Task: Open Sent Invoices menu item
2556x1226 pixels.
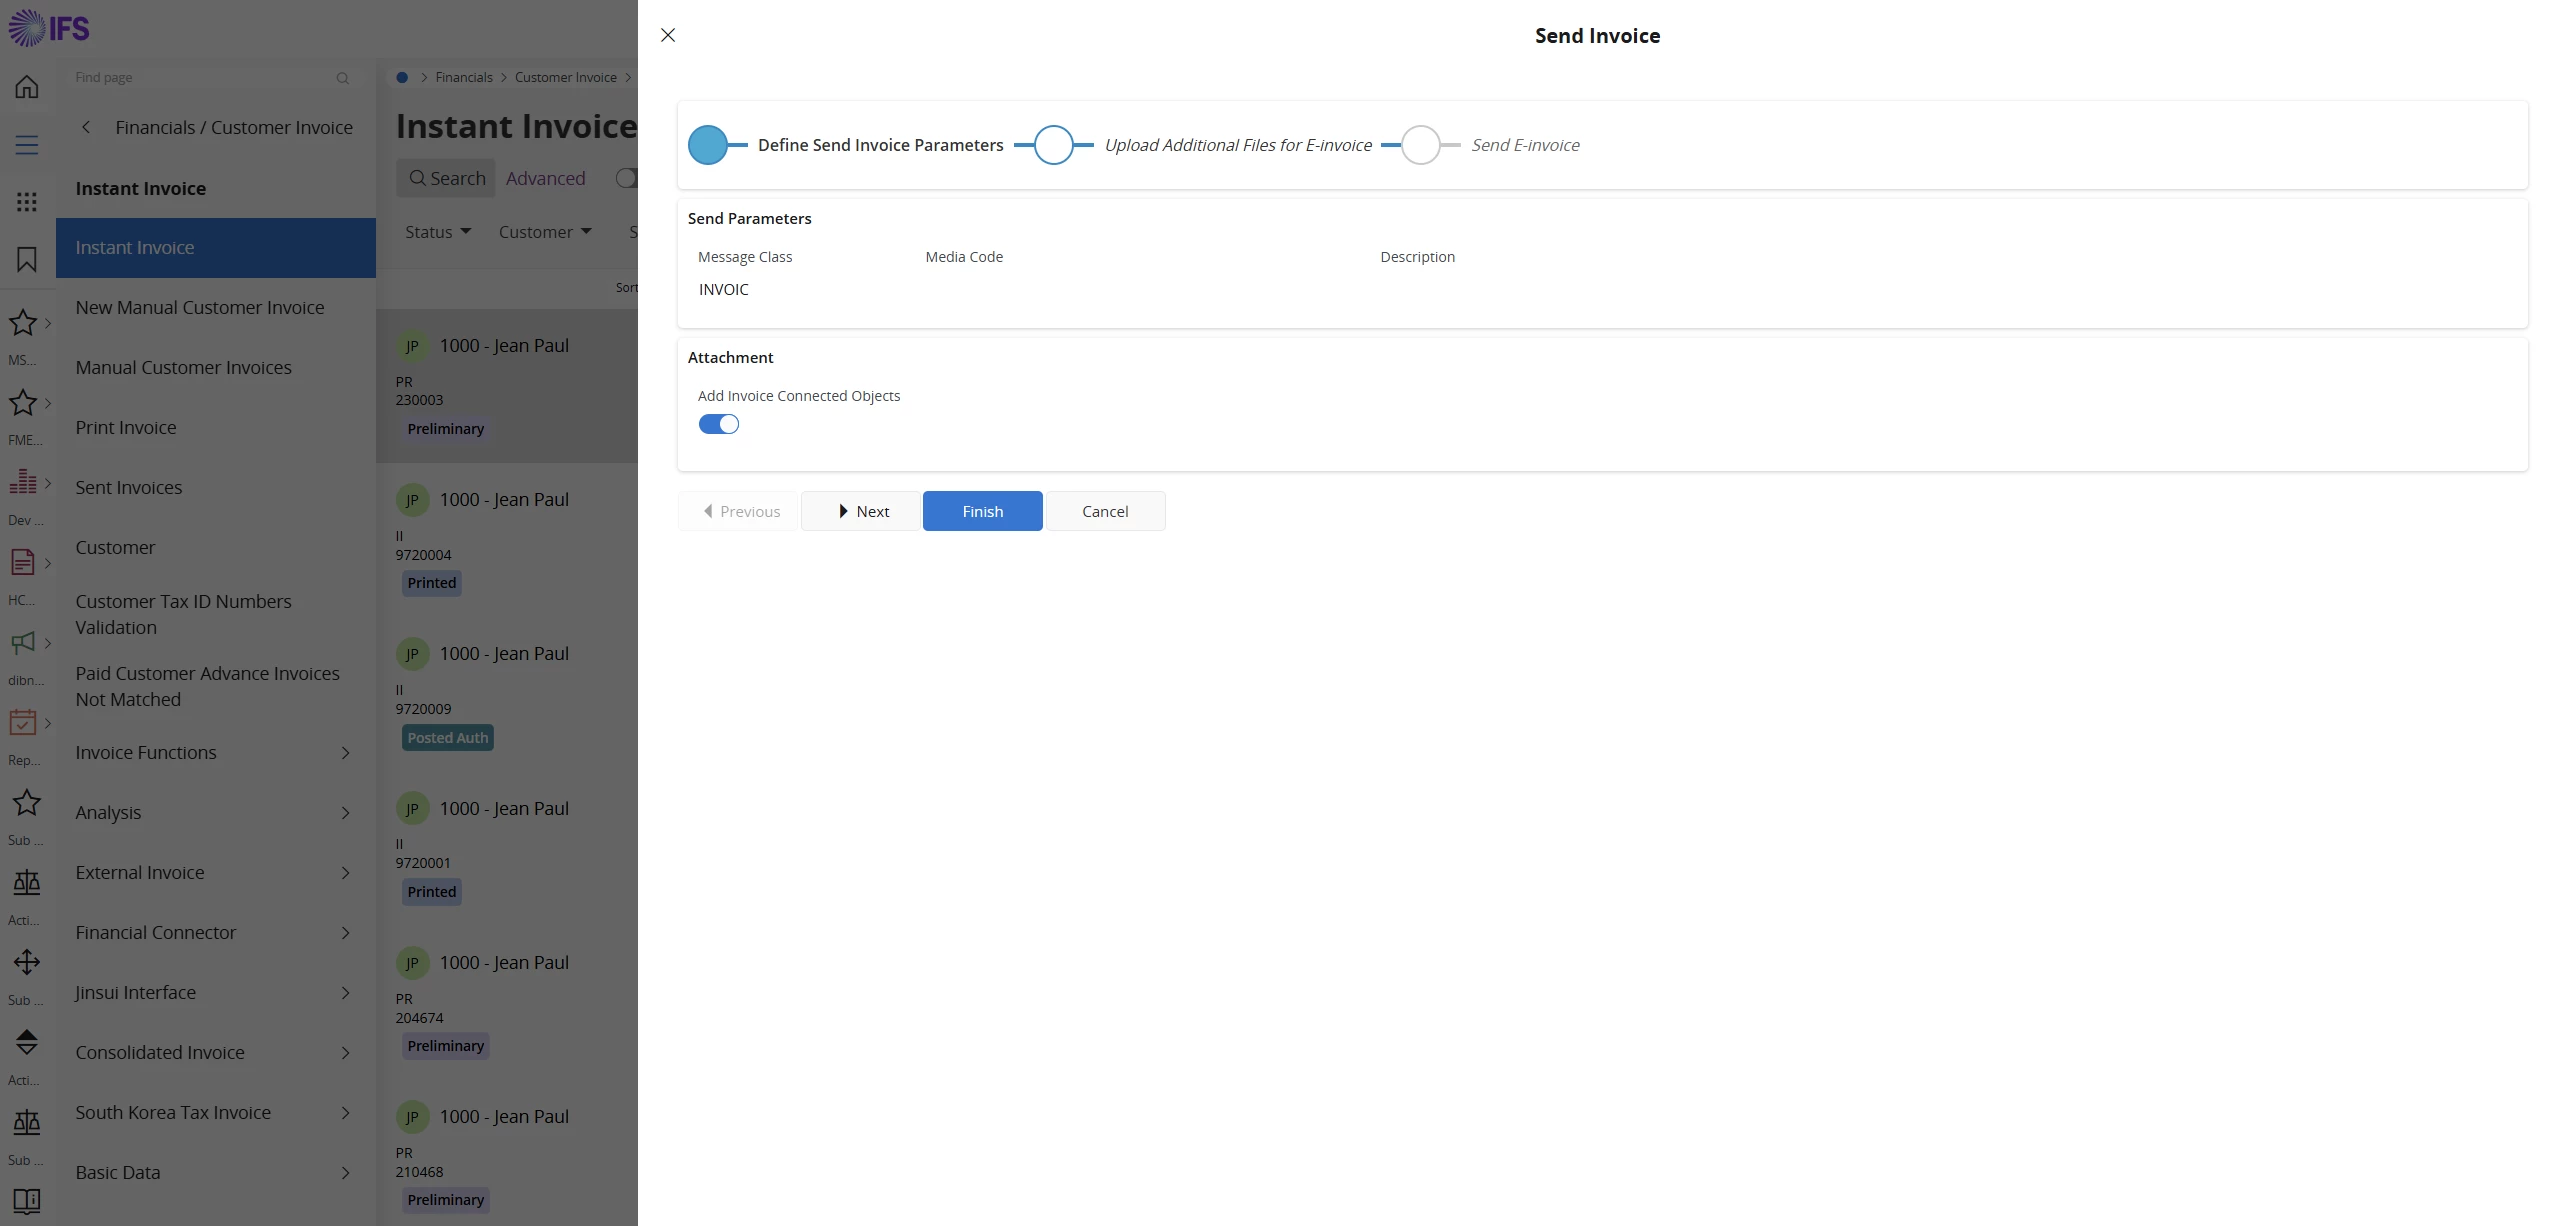Action: (x=129, y=487)
